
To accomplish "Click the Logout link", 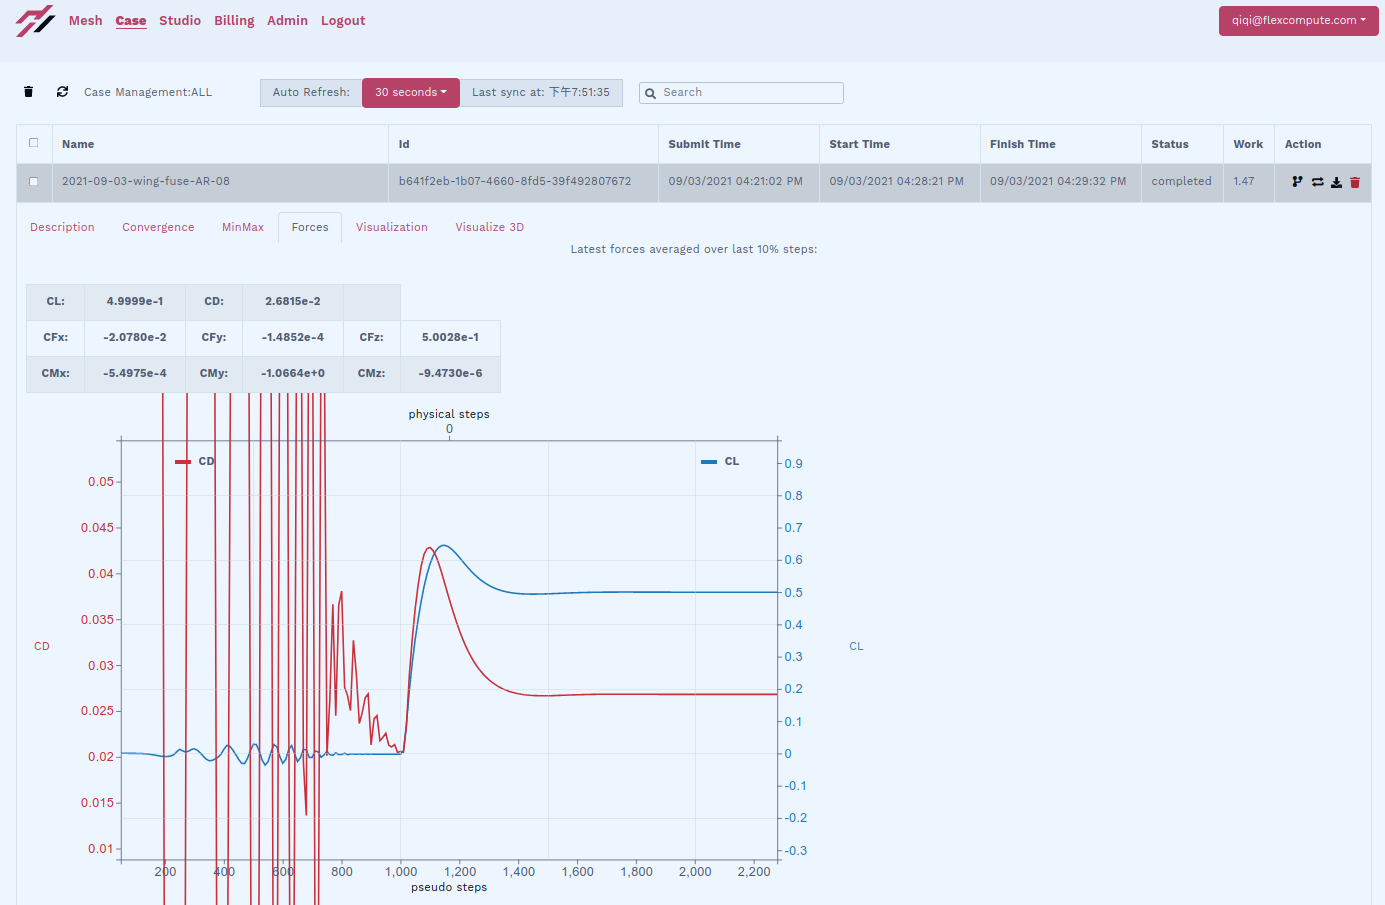I will [x=342, y=20].
